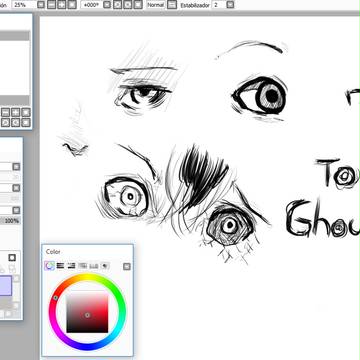Screen dimensions: 360x360
Task: Reset canvas zoom from the top toolbar
Action: [x=72, y=5]
